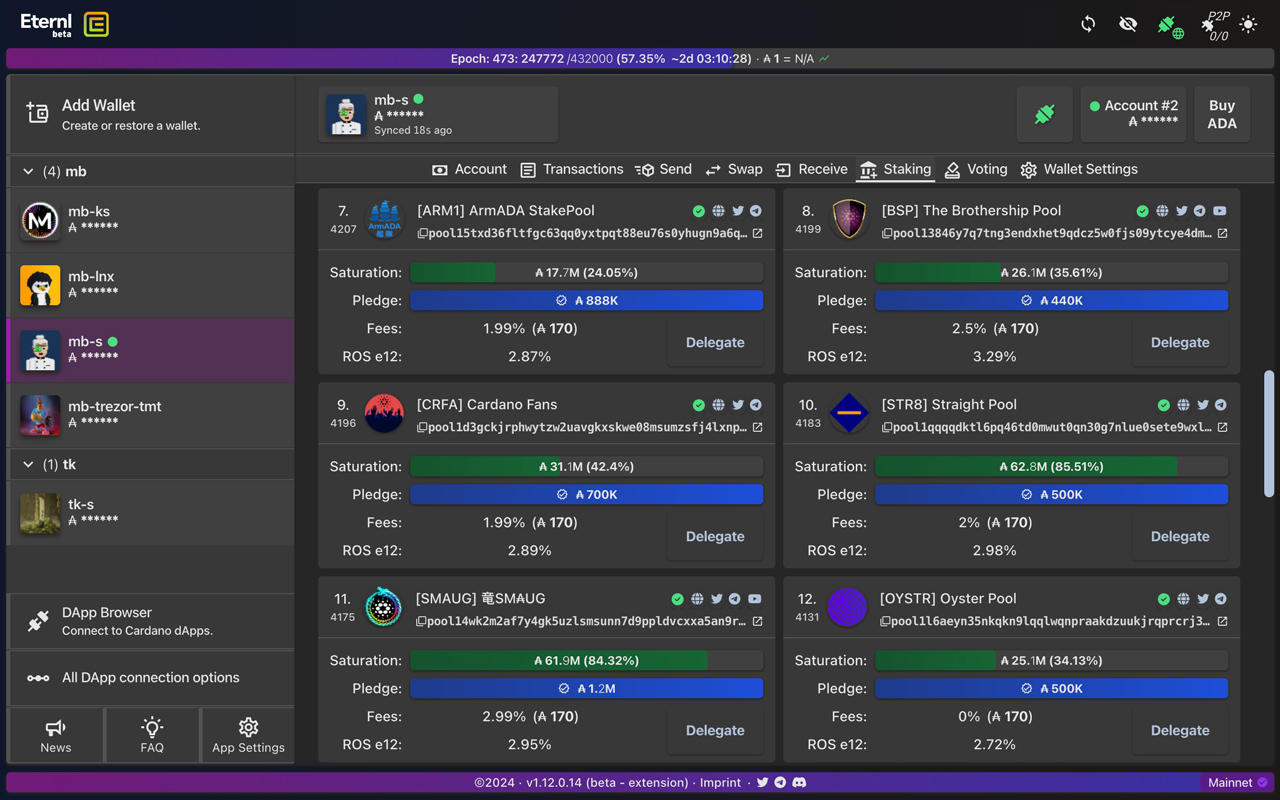Open Straight Pool Telegram icon
This screenshot has height=800, width=1280.
(x=1221, y=405)
